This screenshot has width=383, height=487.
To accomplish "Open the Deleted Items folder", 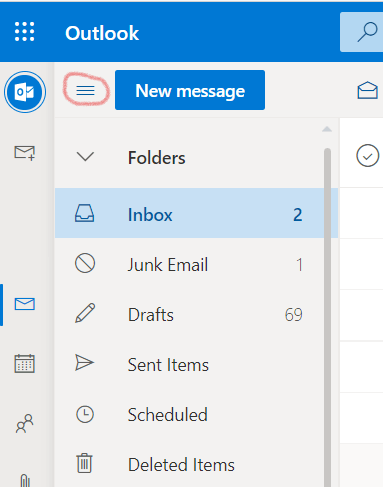I will 189,465.
